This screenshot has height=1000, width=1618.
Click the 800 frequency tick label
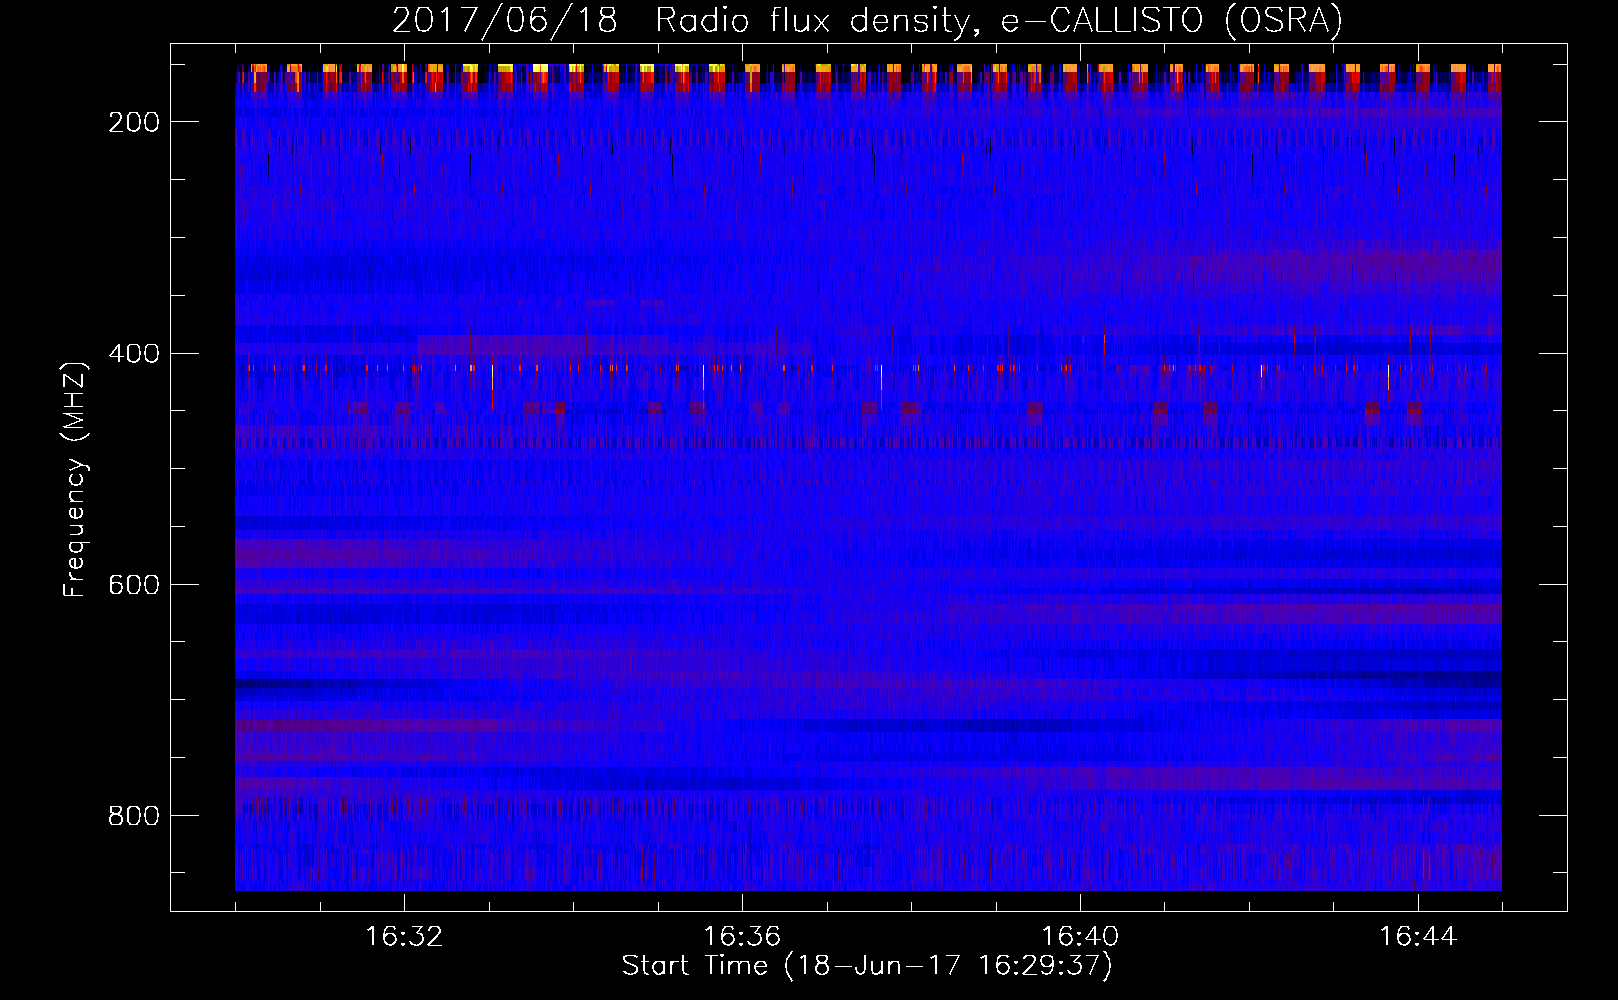(x=134, y=816)
